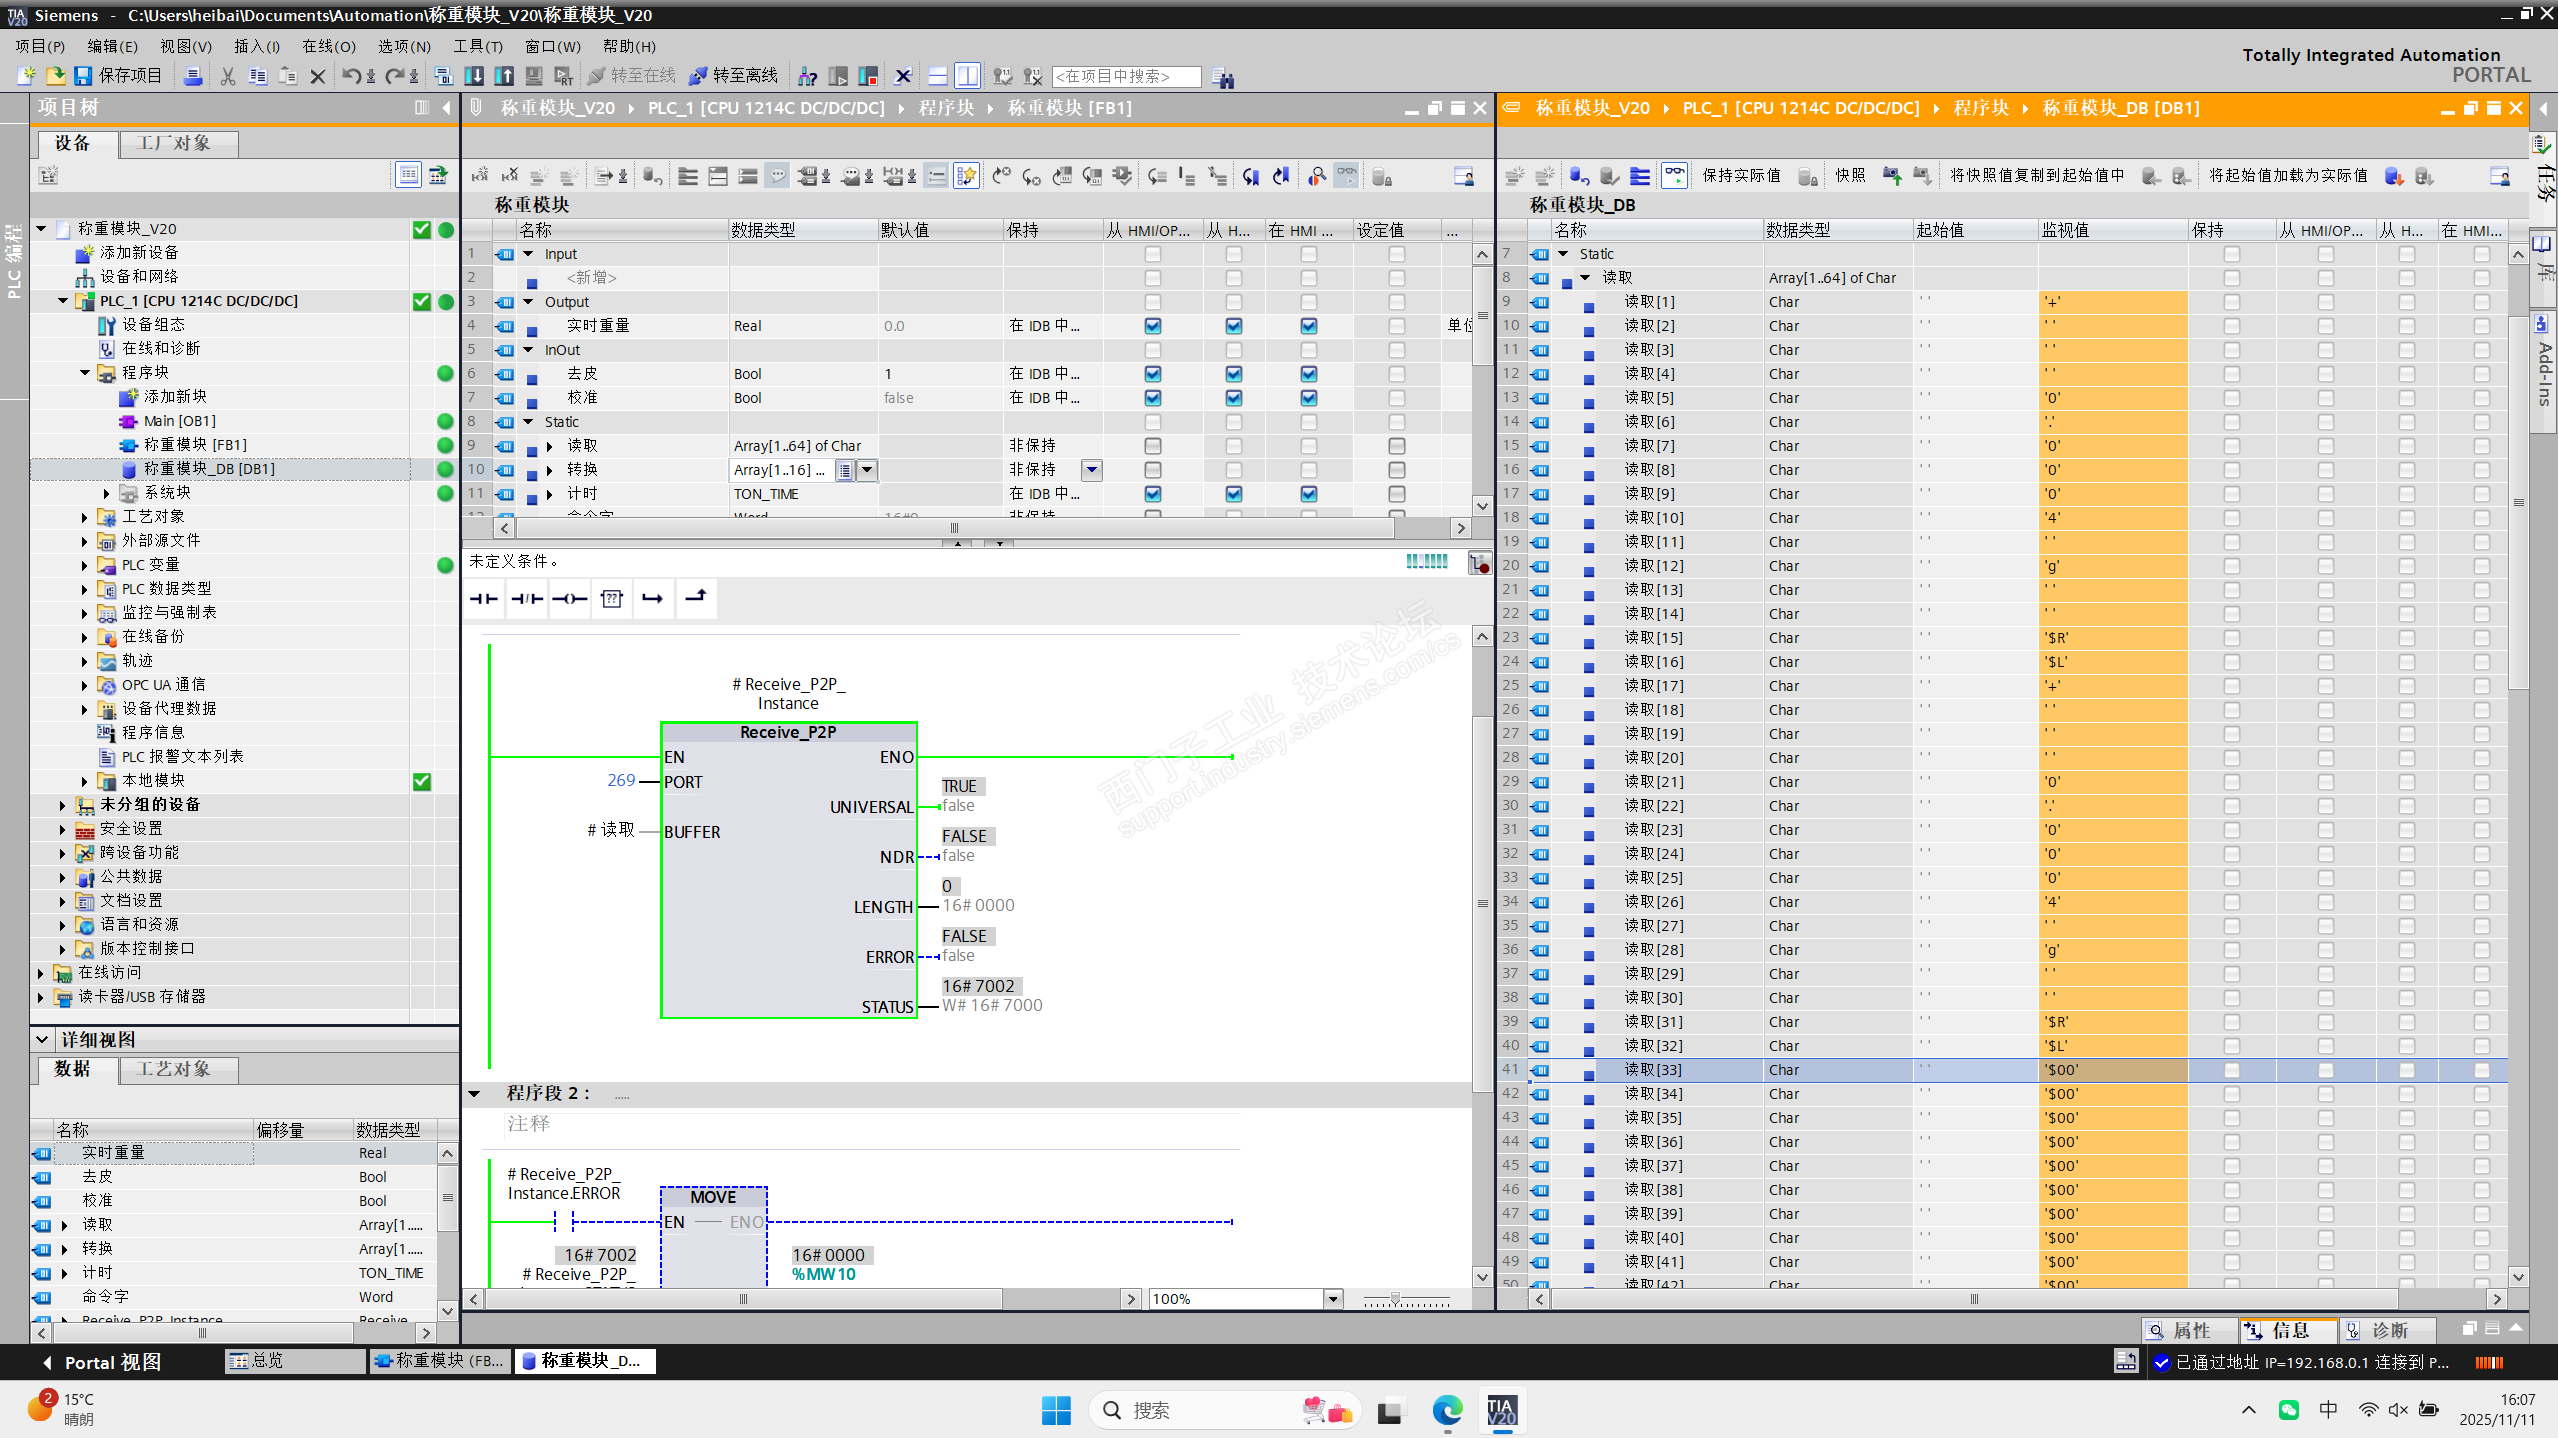Adjust the editor zoom slider
This screenshot has height=1438, width=2558.
click(1395, 1299)
